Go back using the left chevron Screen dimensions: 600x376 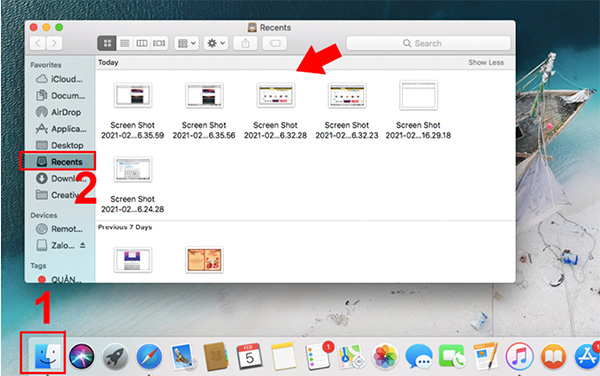38,43
